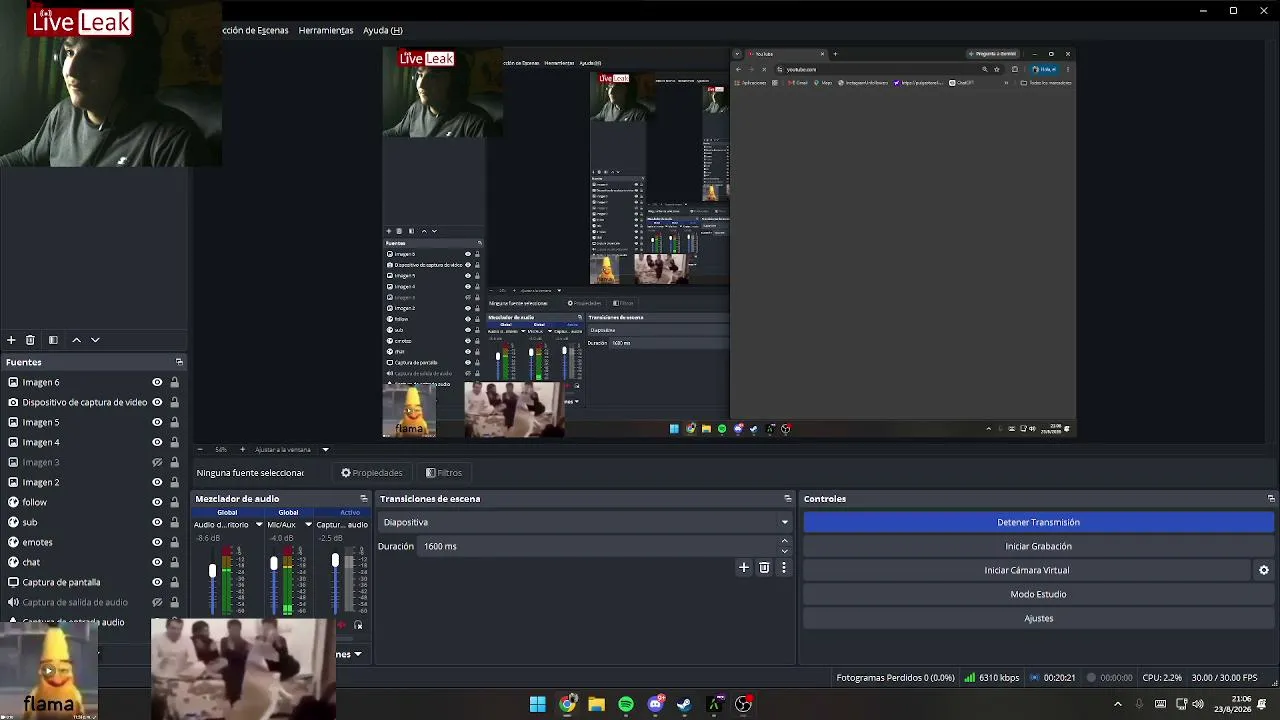Open Ajustes in the Controles panel

tap(1038, 618)
